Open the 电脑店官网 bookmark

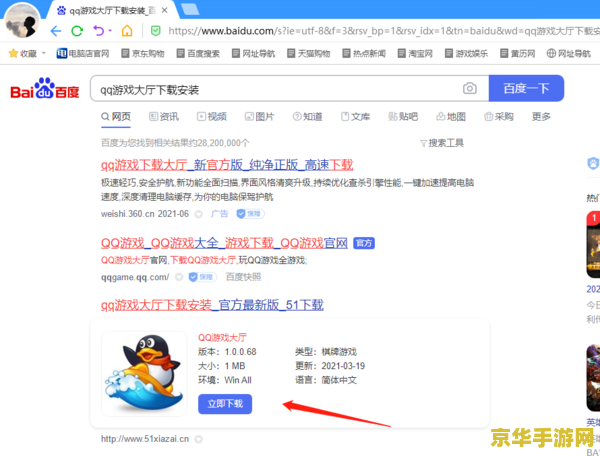(x=83, y=53)
